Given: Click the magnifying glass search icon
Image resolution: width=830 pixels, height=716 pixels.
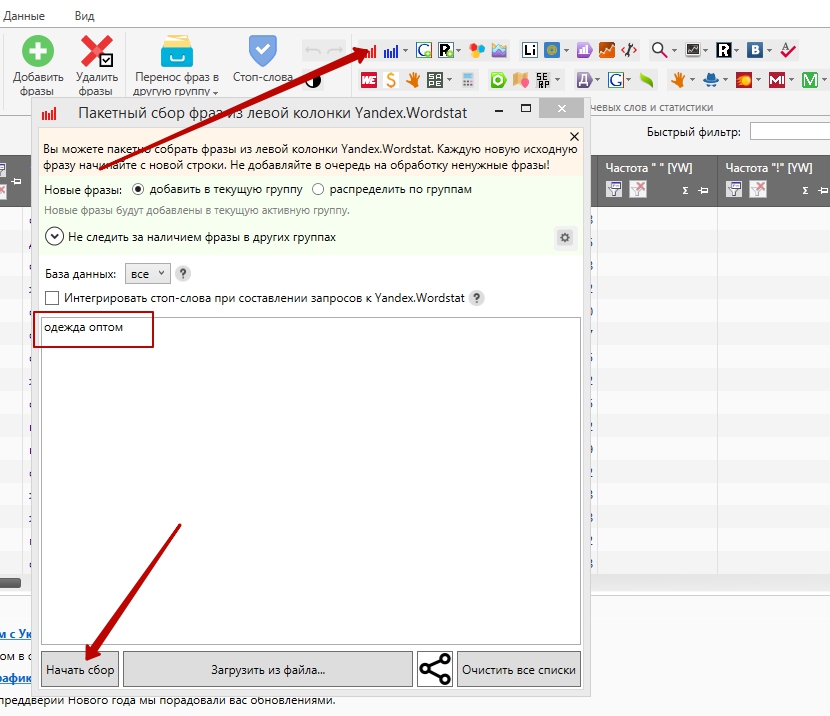Looking at the screenshot, I should pyautogui.click(x=659, y=50).
